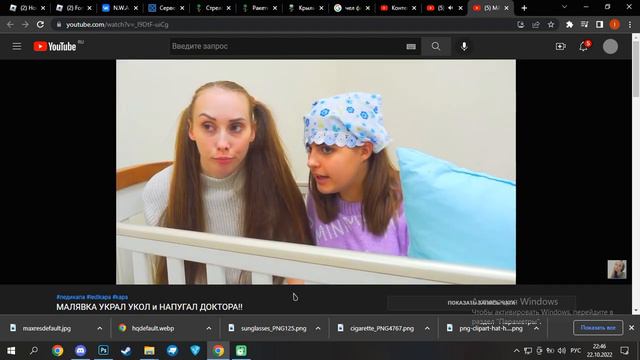This screenshot has height=360, width=640.
Task: Open downloaded file hqdefault.webp
Action: coord(153,328)
